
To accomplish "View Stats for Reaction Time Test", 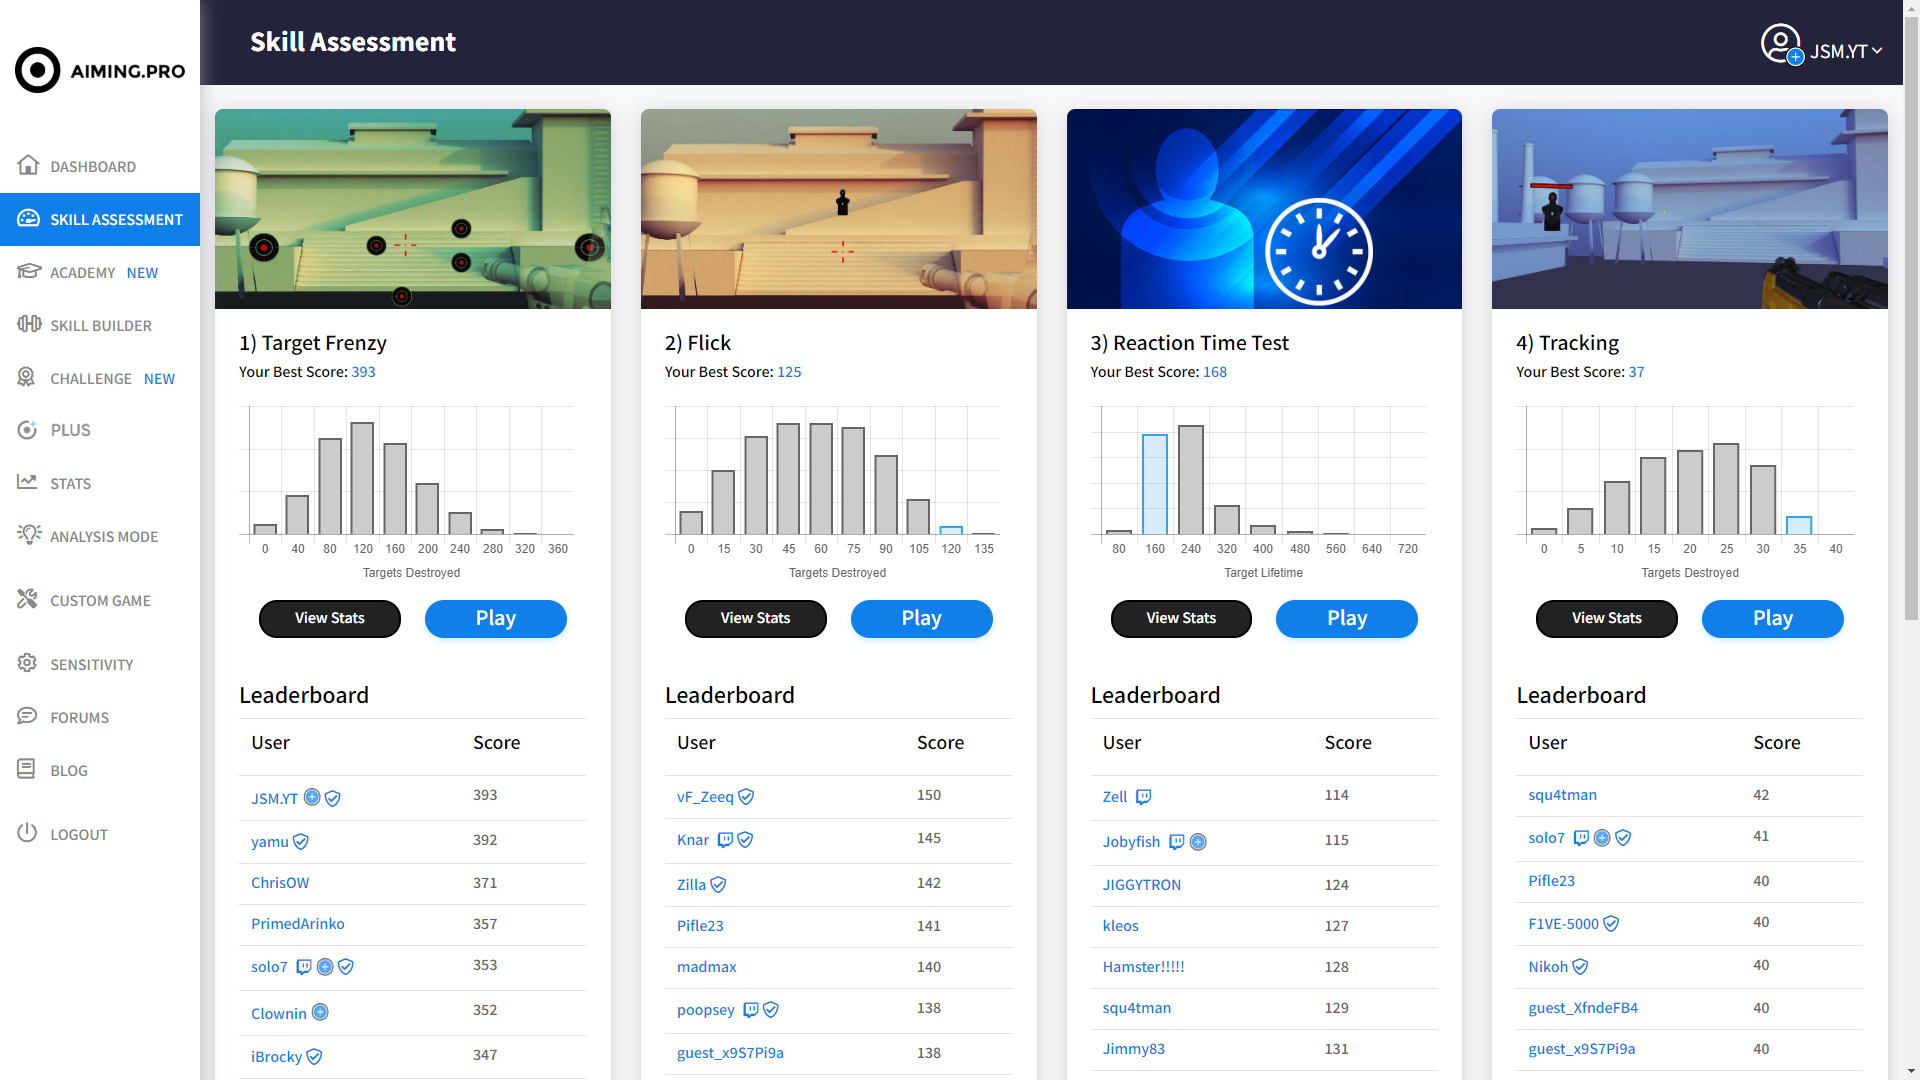I will tap(1180, 618).
